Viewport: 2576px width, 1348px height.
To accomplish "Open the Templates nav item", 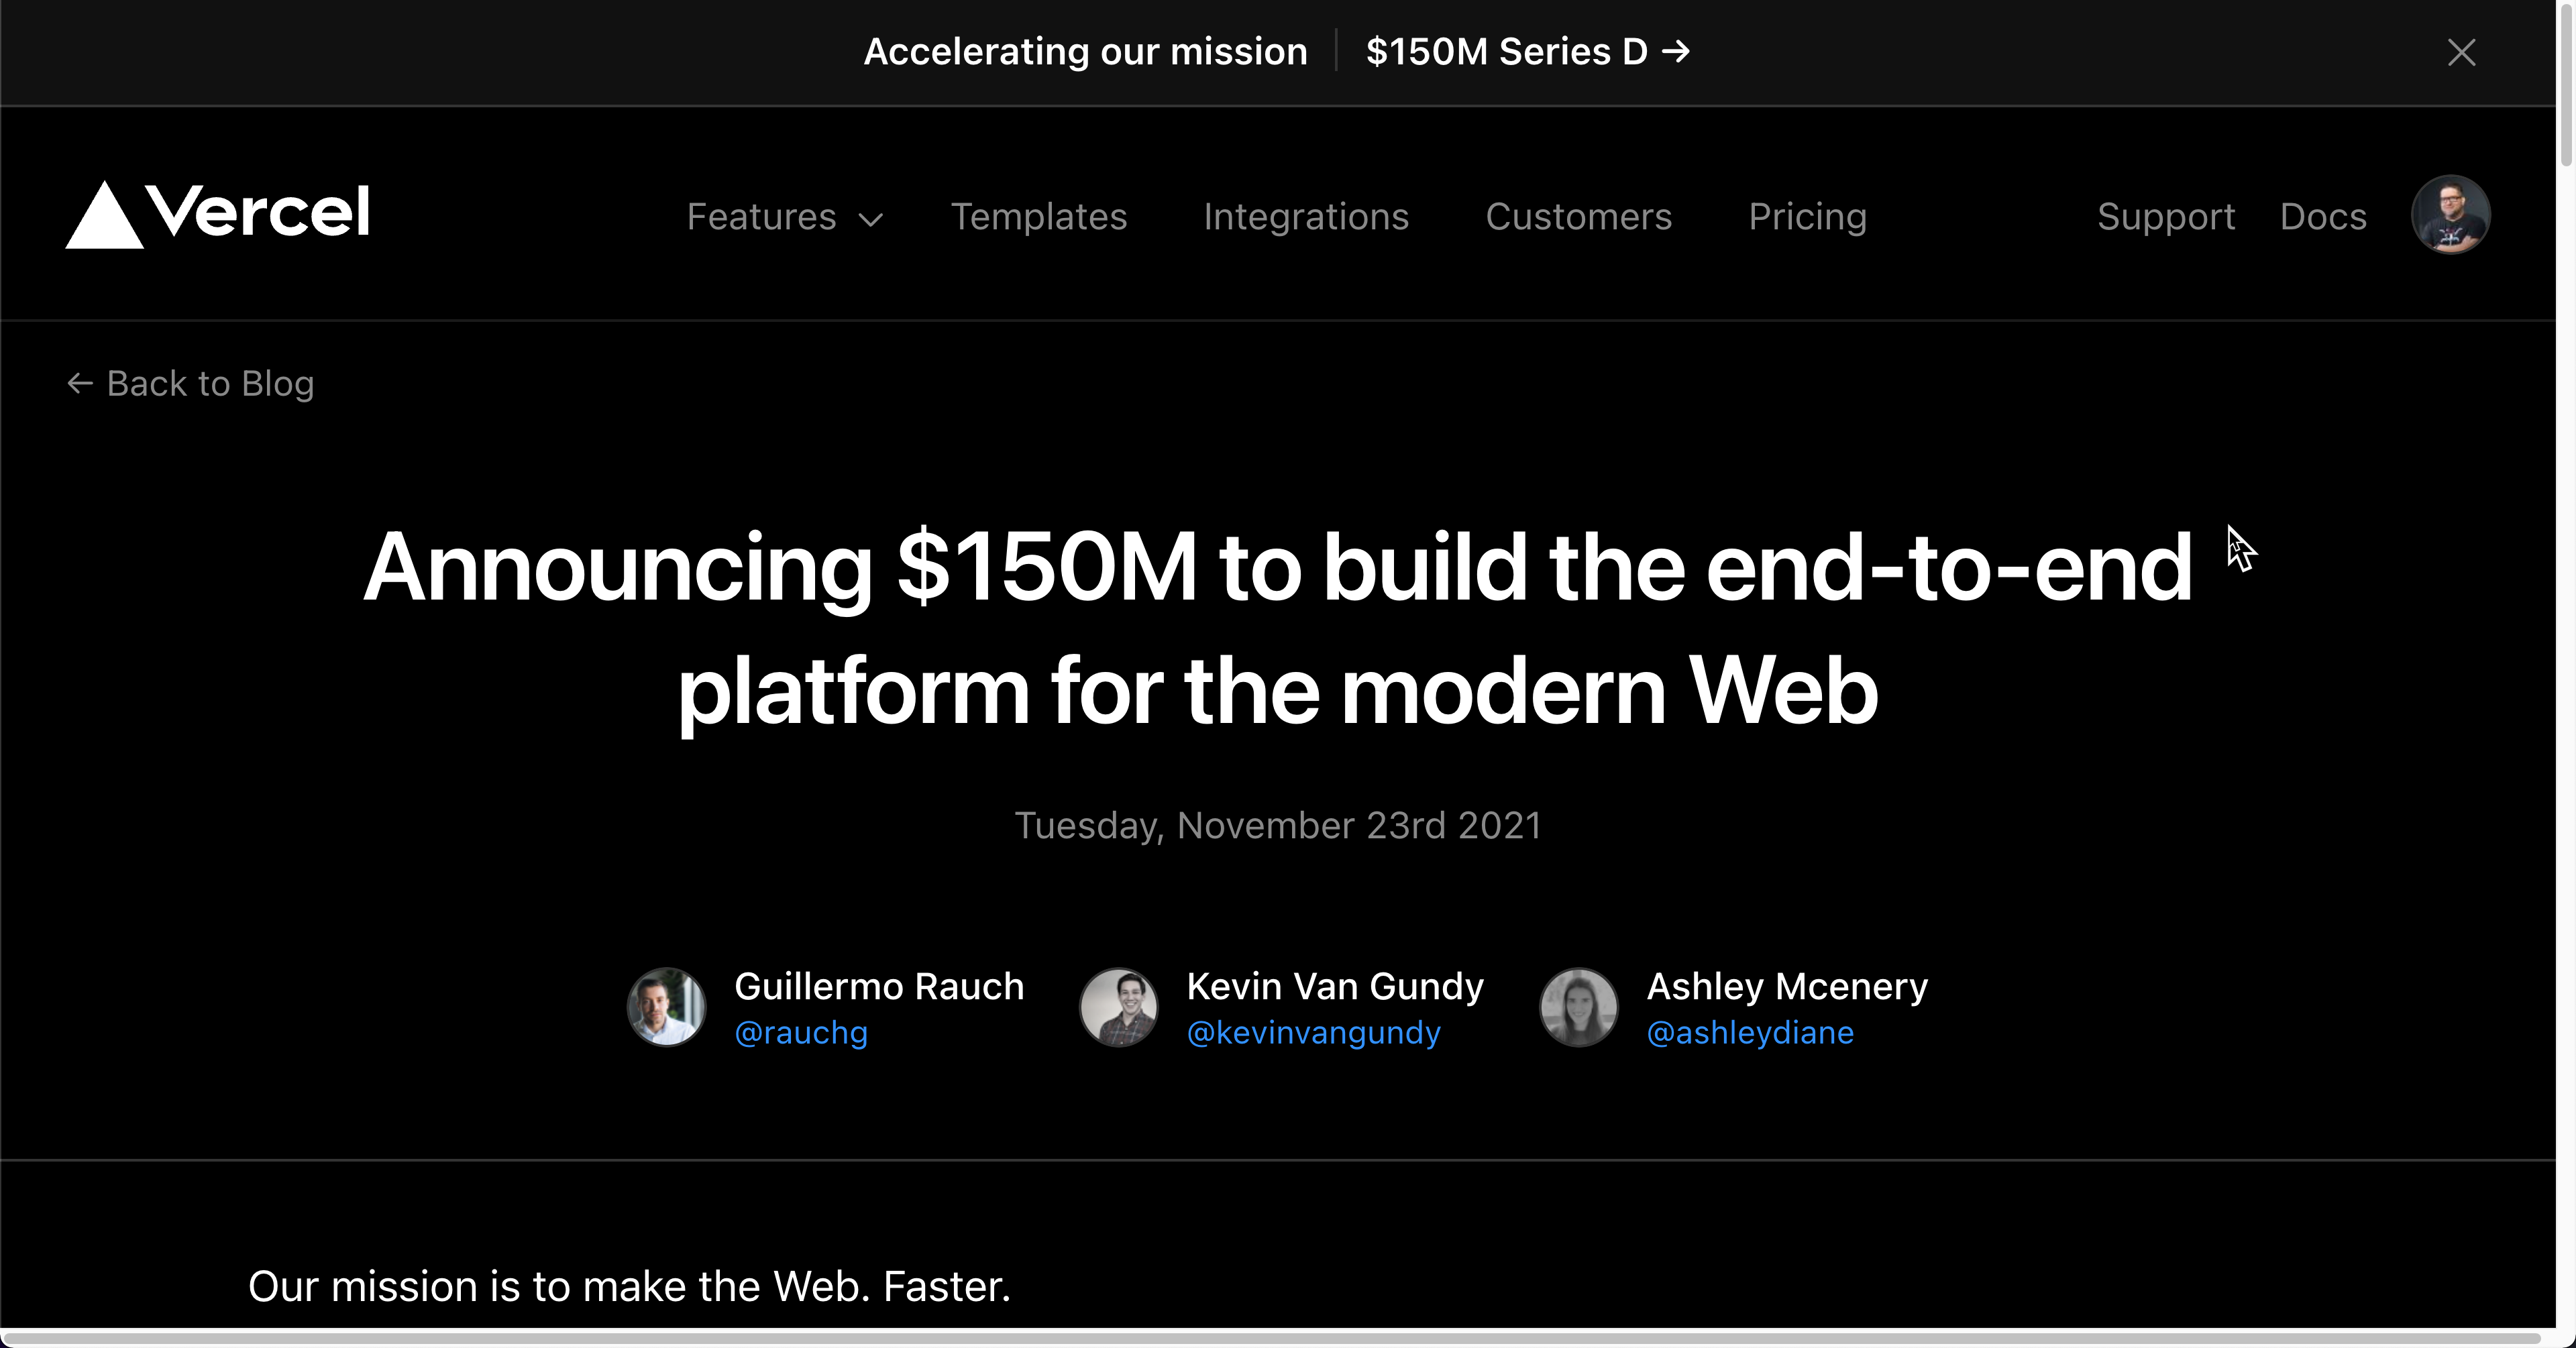I will click(x=1039, y=217).
